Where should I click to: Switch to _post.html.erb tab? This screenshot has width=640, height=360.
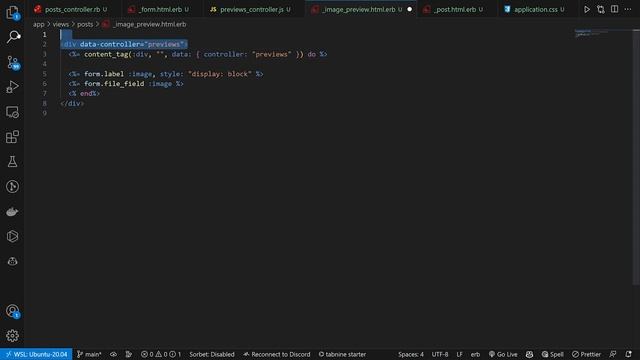[x=454, y=9]
